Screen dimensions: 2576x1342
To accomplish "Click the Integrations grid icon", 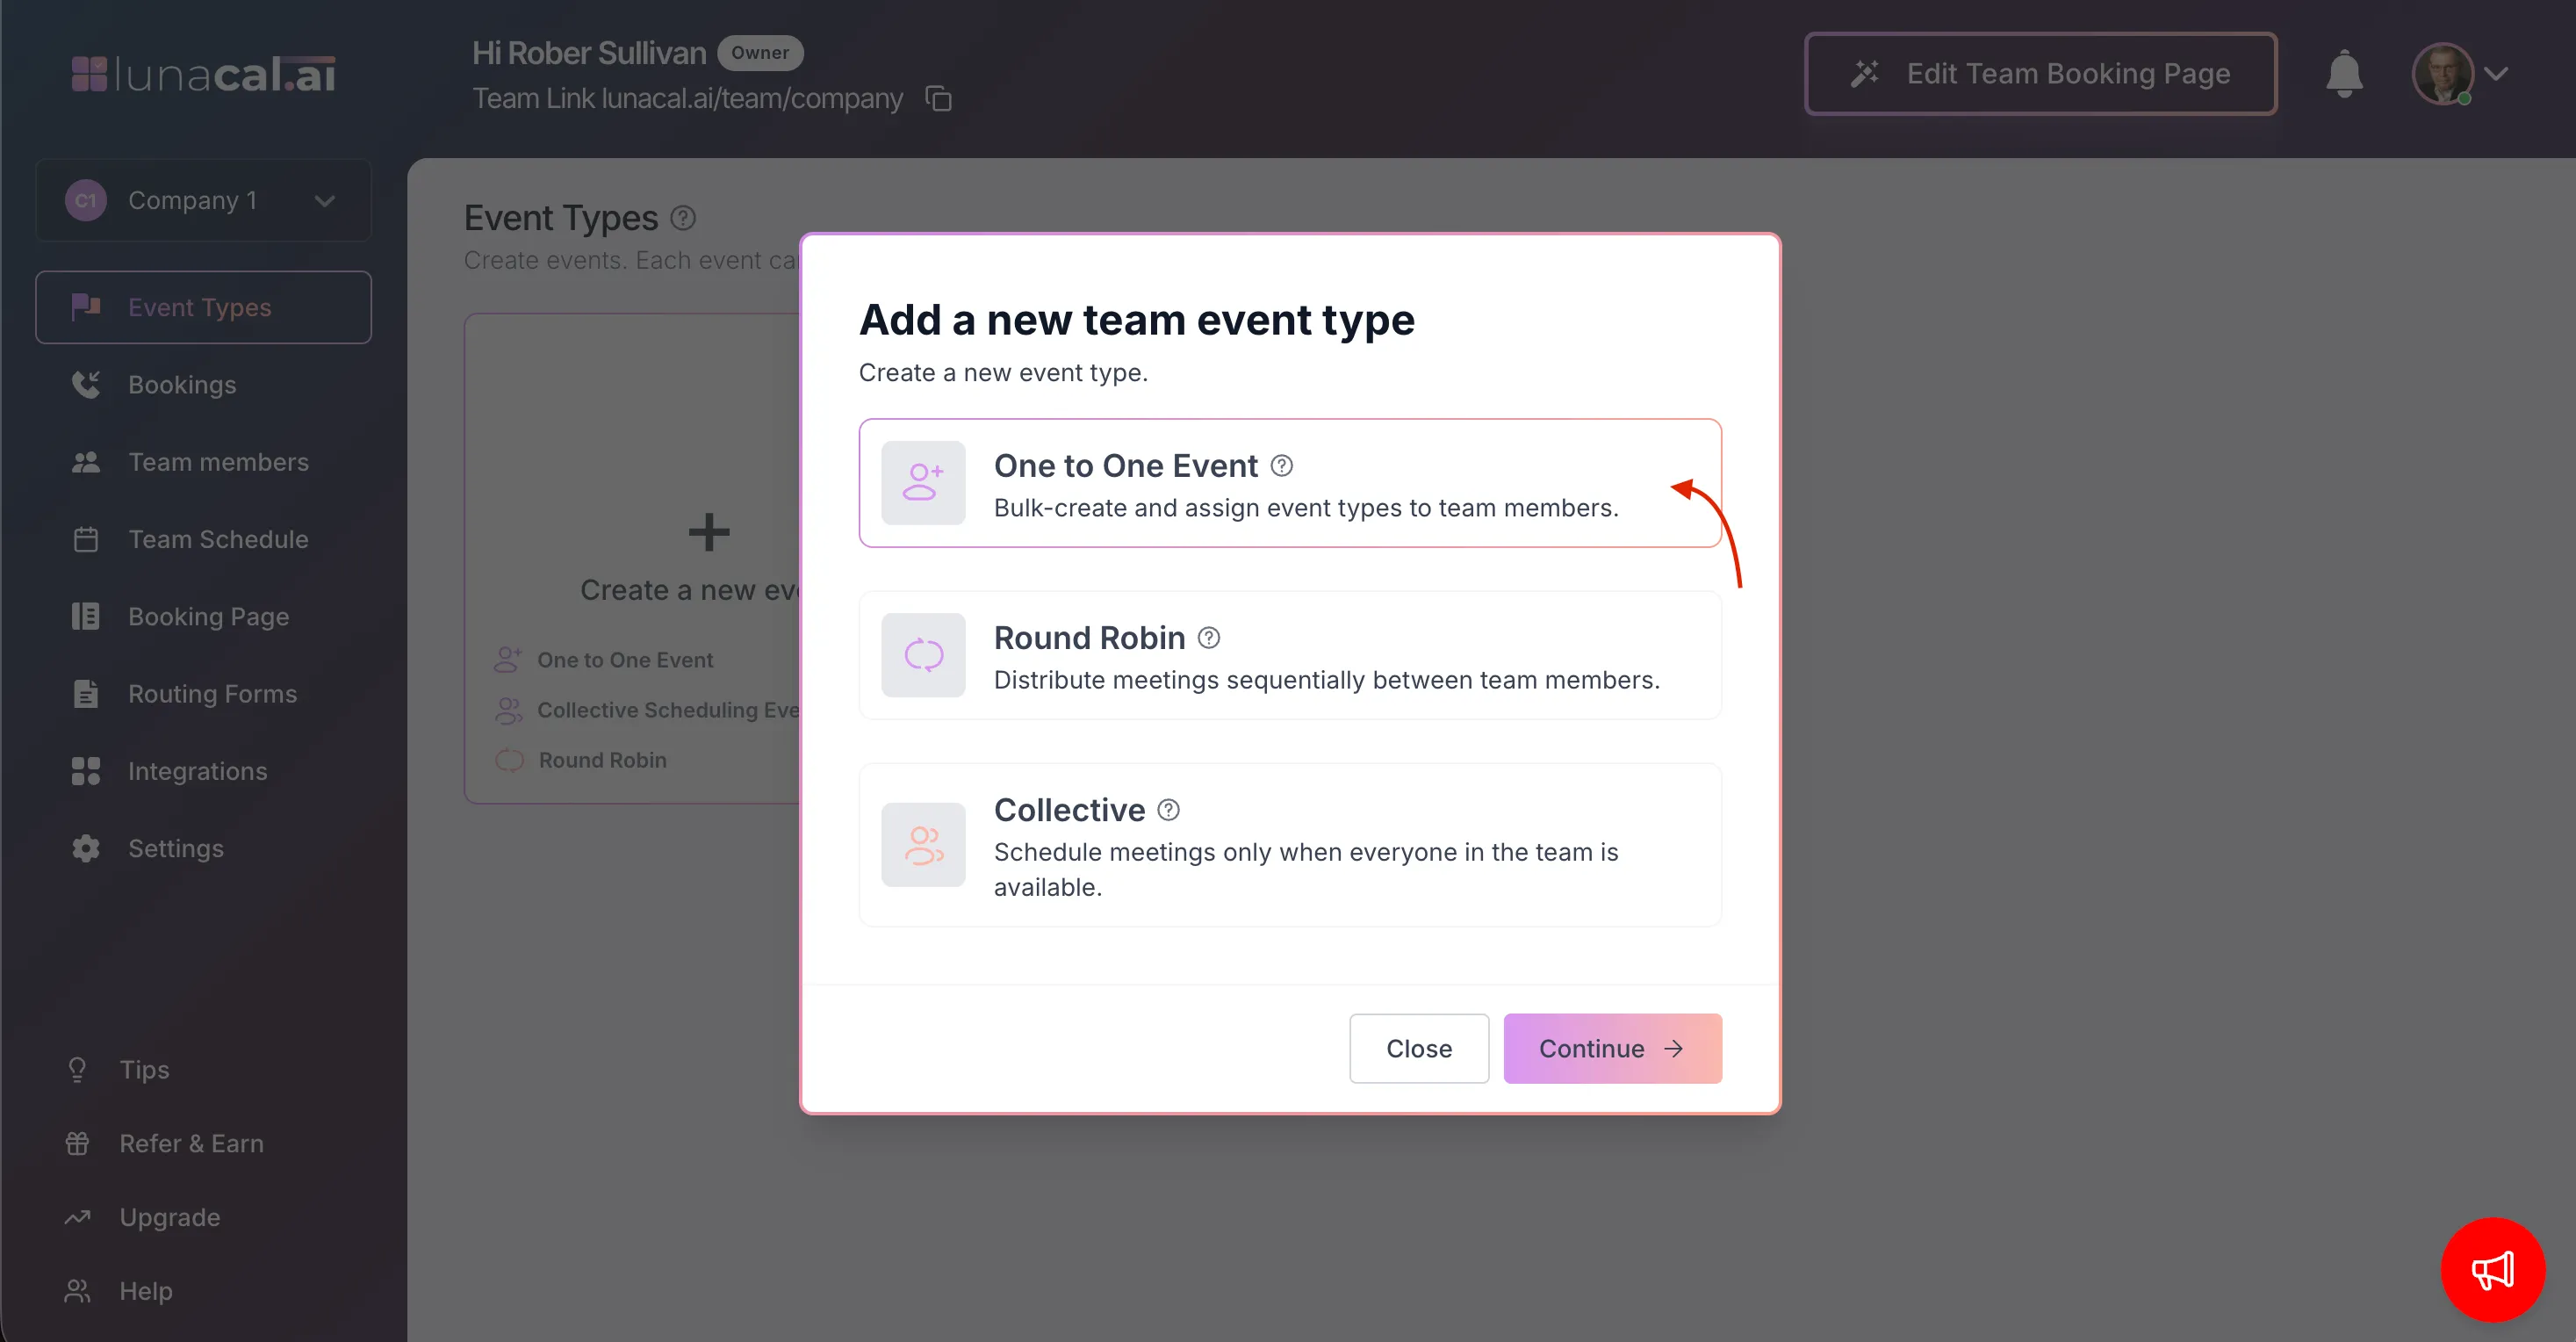I will click(x=86, y=771).
